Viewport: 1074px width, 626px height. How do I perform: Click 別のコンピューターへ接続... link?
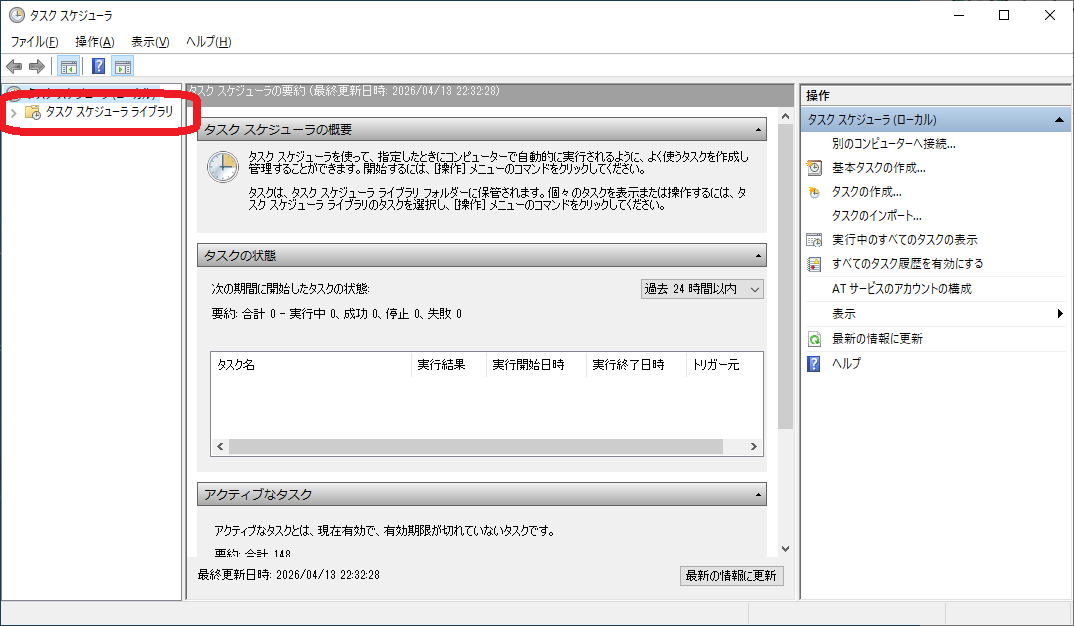(893, 144)
